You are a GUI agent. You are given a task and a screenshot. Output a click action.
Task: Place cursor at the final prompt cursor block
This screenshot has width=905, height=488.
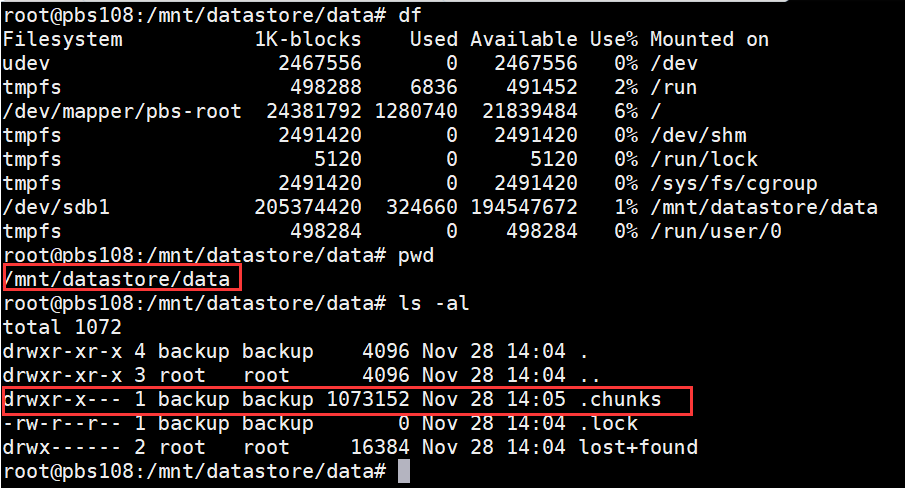click(404, 471)
